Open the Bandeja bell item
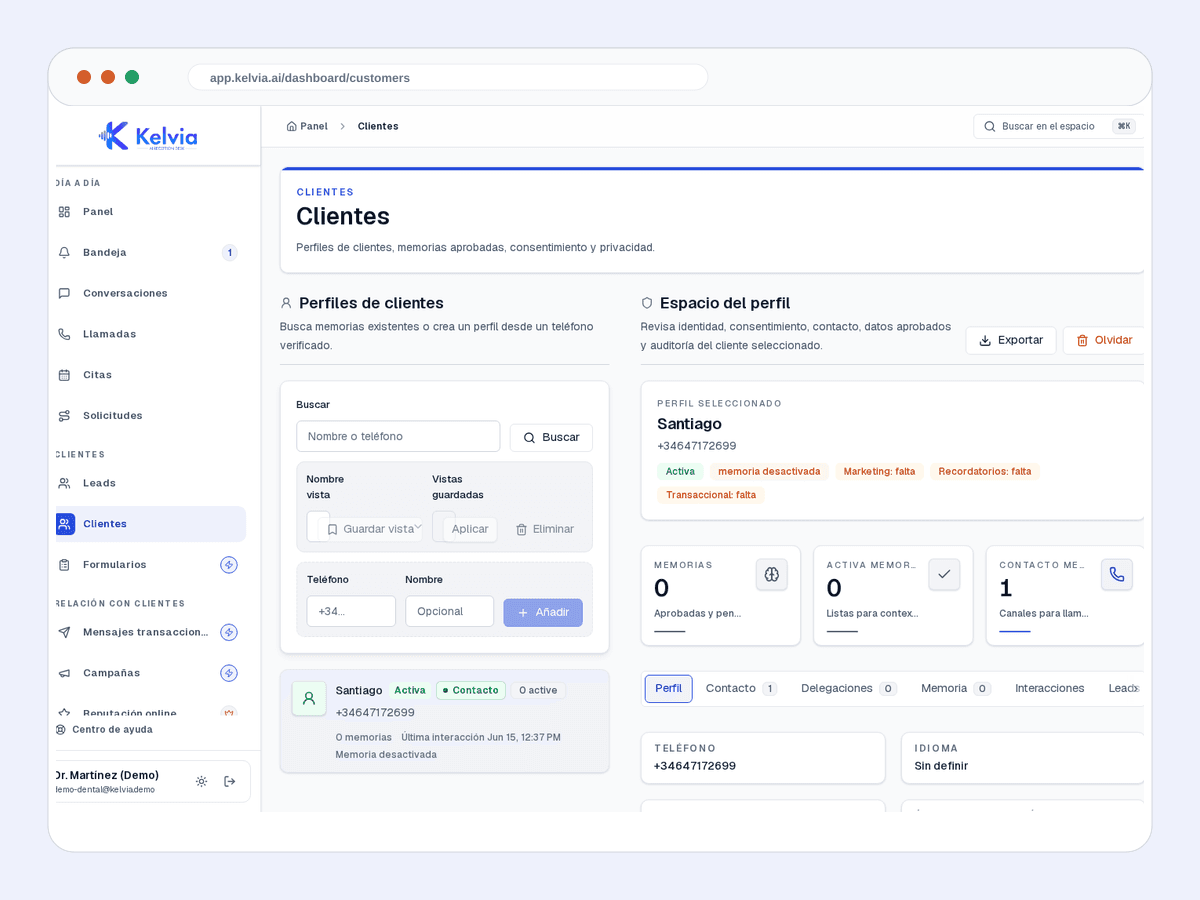This screenshot has width=1200, height=900. (x=150, y=253)
